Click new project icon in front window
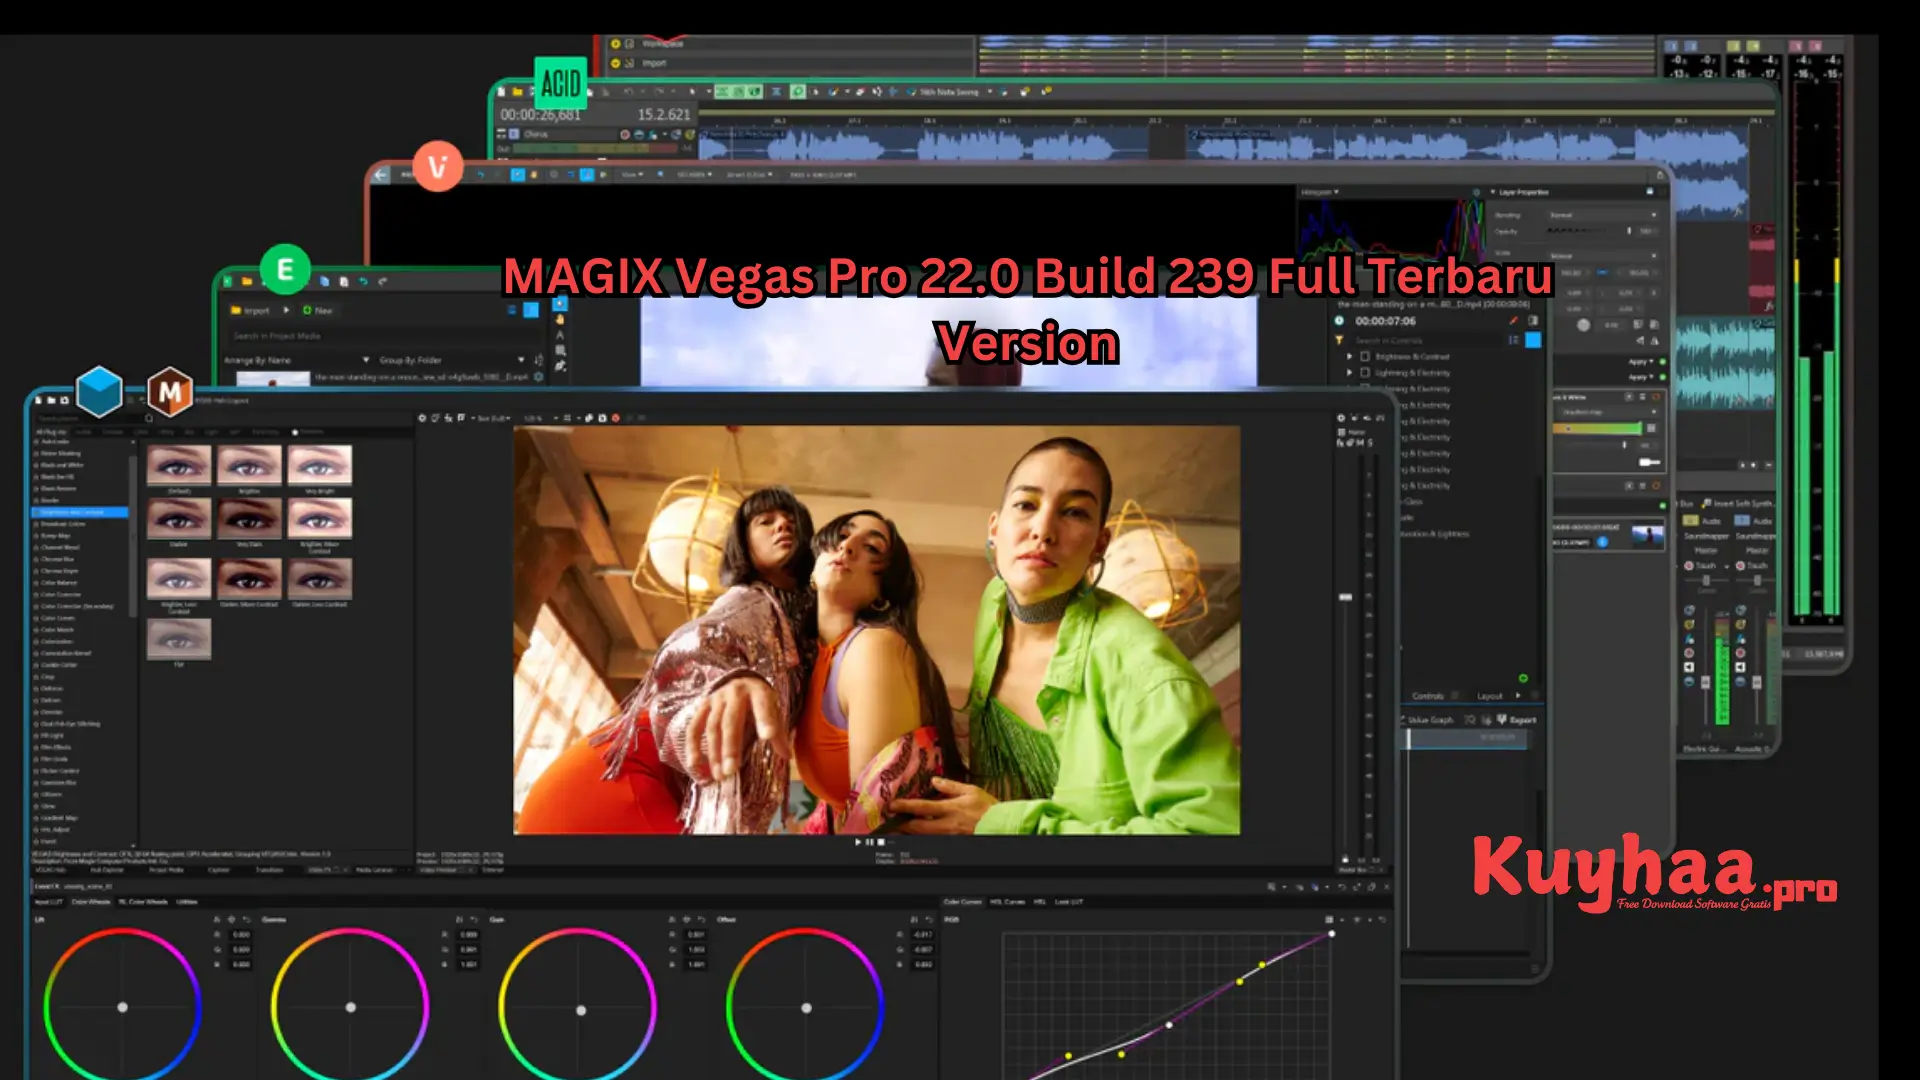Screen dimensions: 1920x1080 [x=38, y=400]
